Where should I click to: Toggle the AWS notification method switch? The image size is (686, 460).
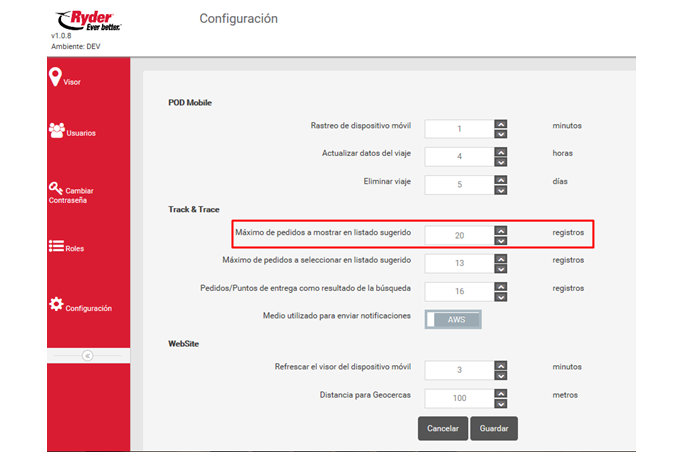coord(453,319)
